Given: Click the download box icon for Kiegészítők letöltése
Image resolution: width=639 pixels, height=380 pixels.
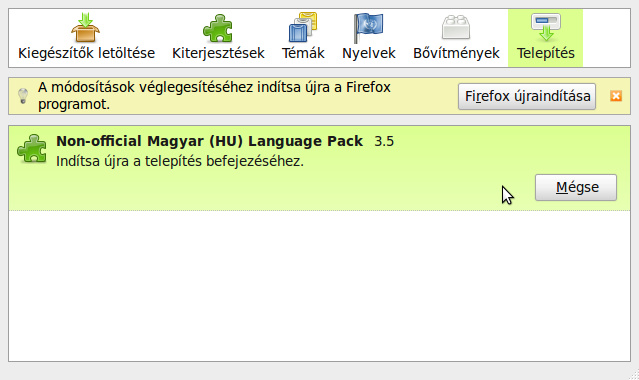Looking at the screenshot, I should click(85, 27).
